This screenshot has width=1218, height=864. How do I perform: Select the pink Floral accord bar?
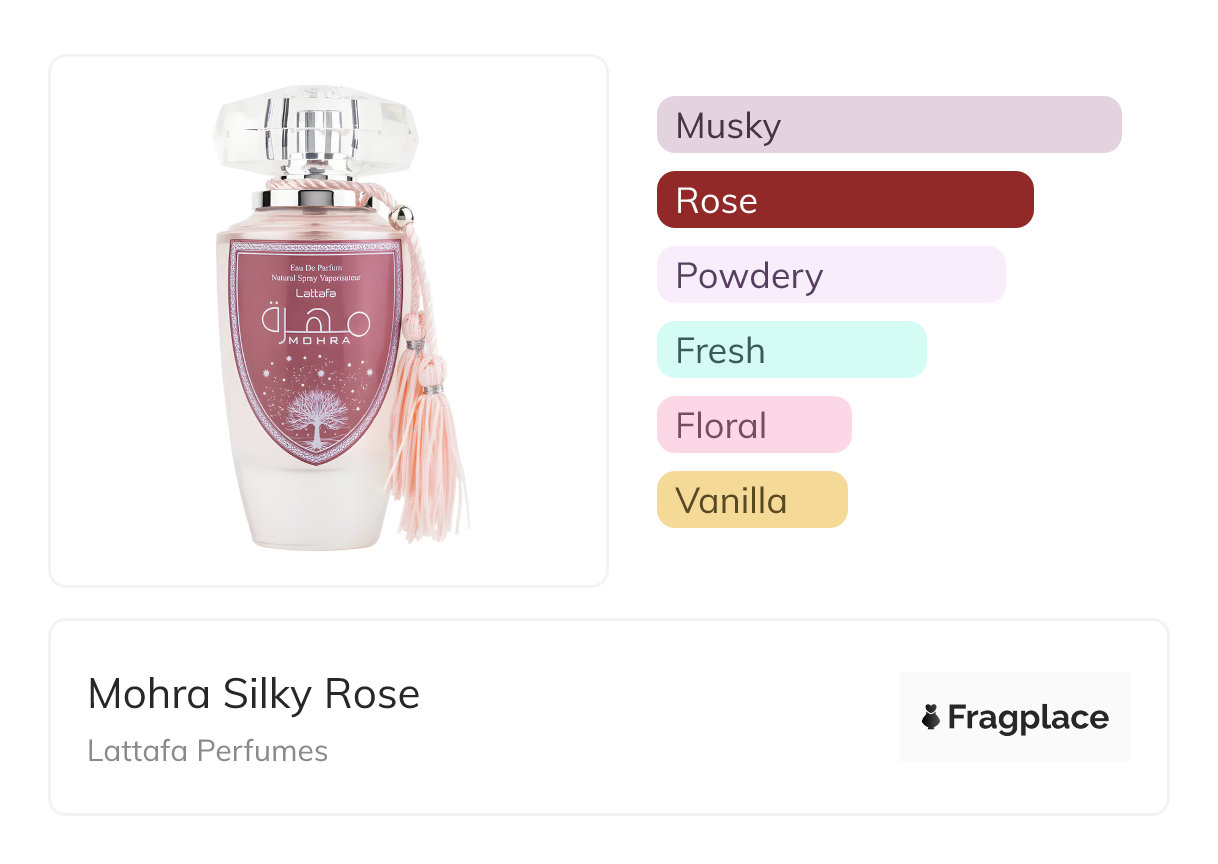pyautogui.click(x=753, y=425)
